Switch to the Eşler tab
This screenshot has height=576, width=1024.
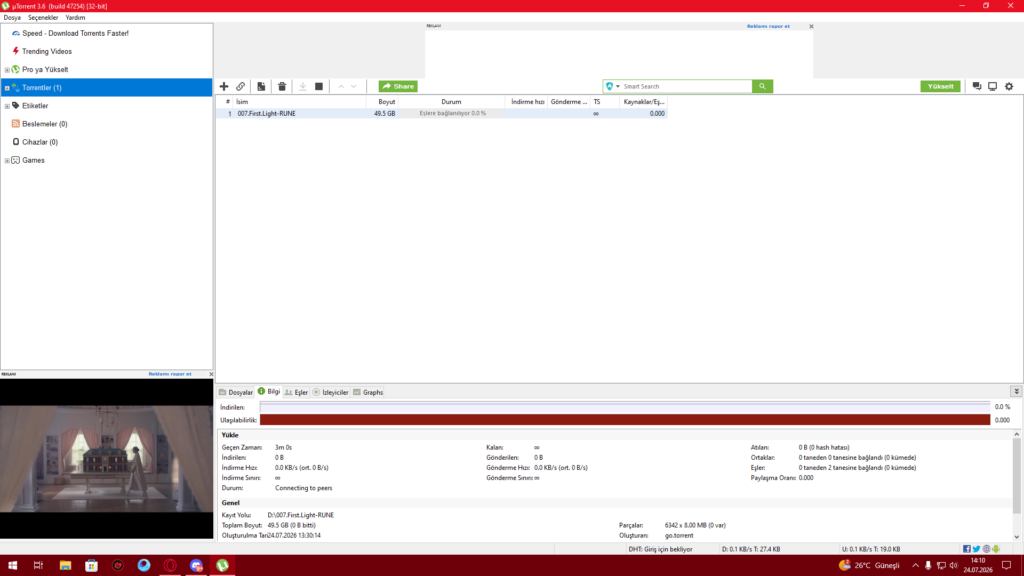[296, 392]
